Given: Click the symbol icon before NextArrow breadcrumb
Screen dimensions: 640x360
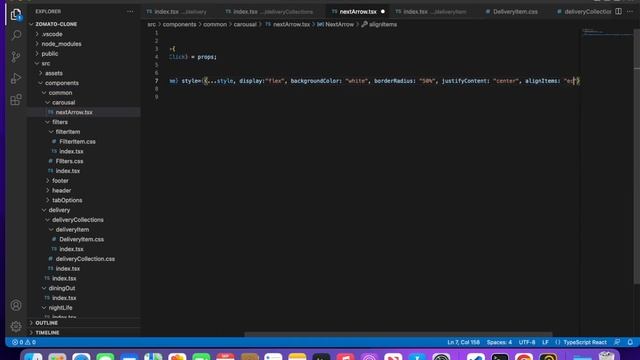Looking at the screenshot, I should coord(320,24).
